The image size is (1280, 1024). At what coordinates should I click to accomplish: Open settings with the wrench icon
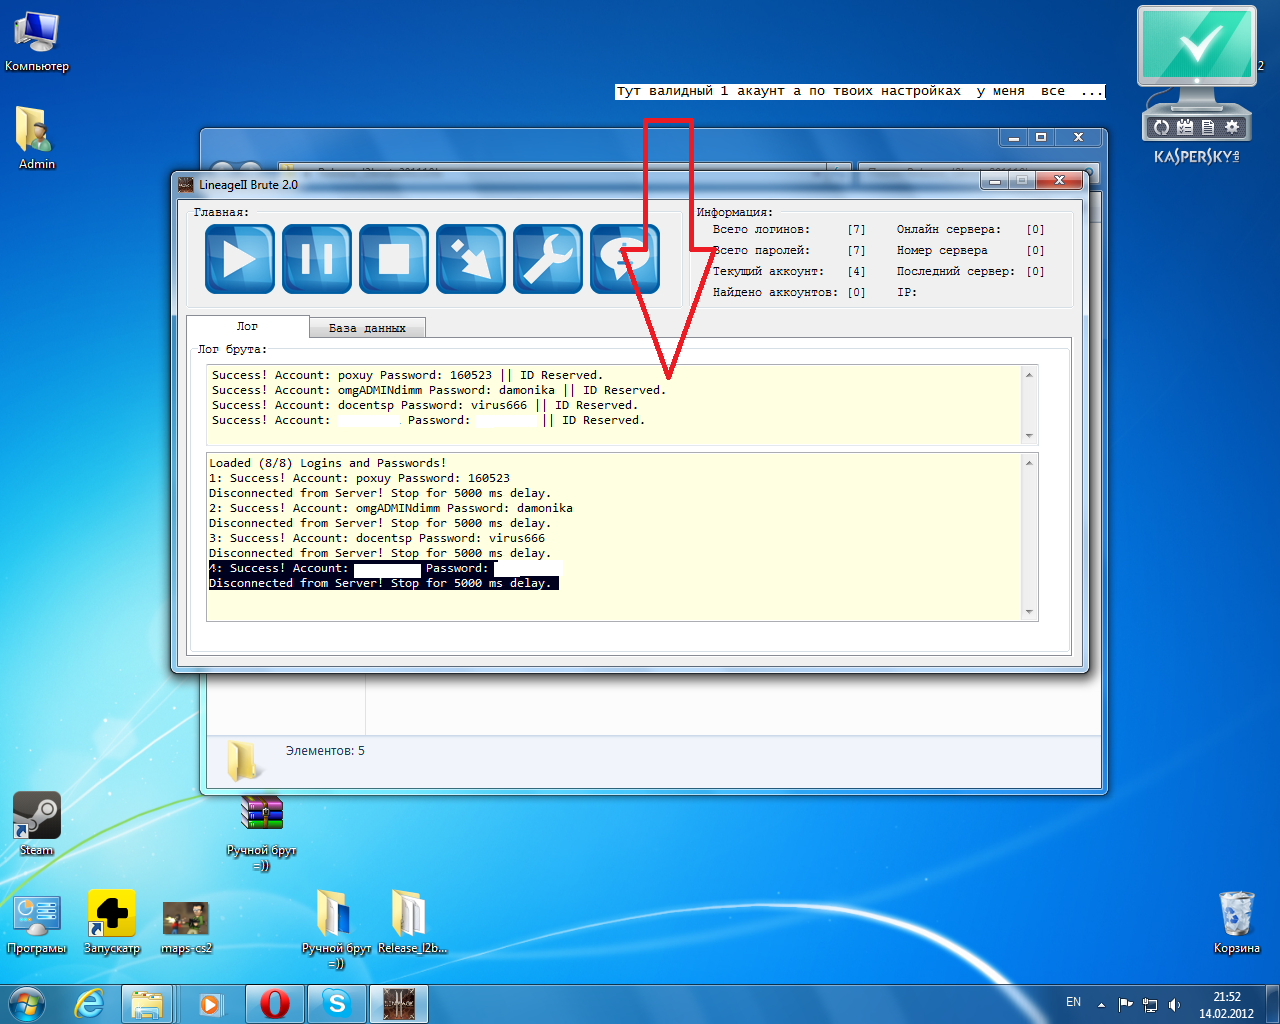(548, 259)
